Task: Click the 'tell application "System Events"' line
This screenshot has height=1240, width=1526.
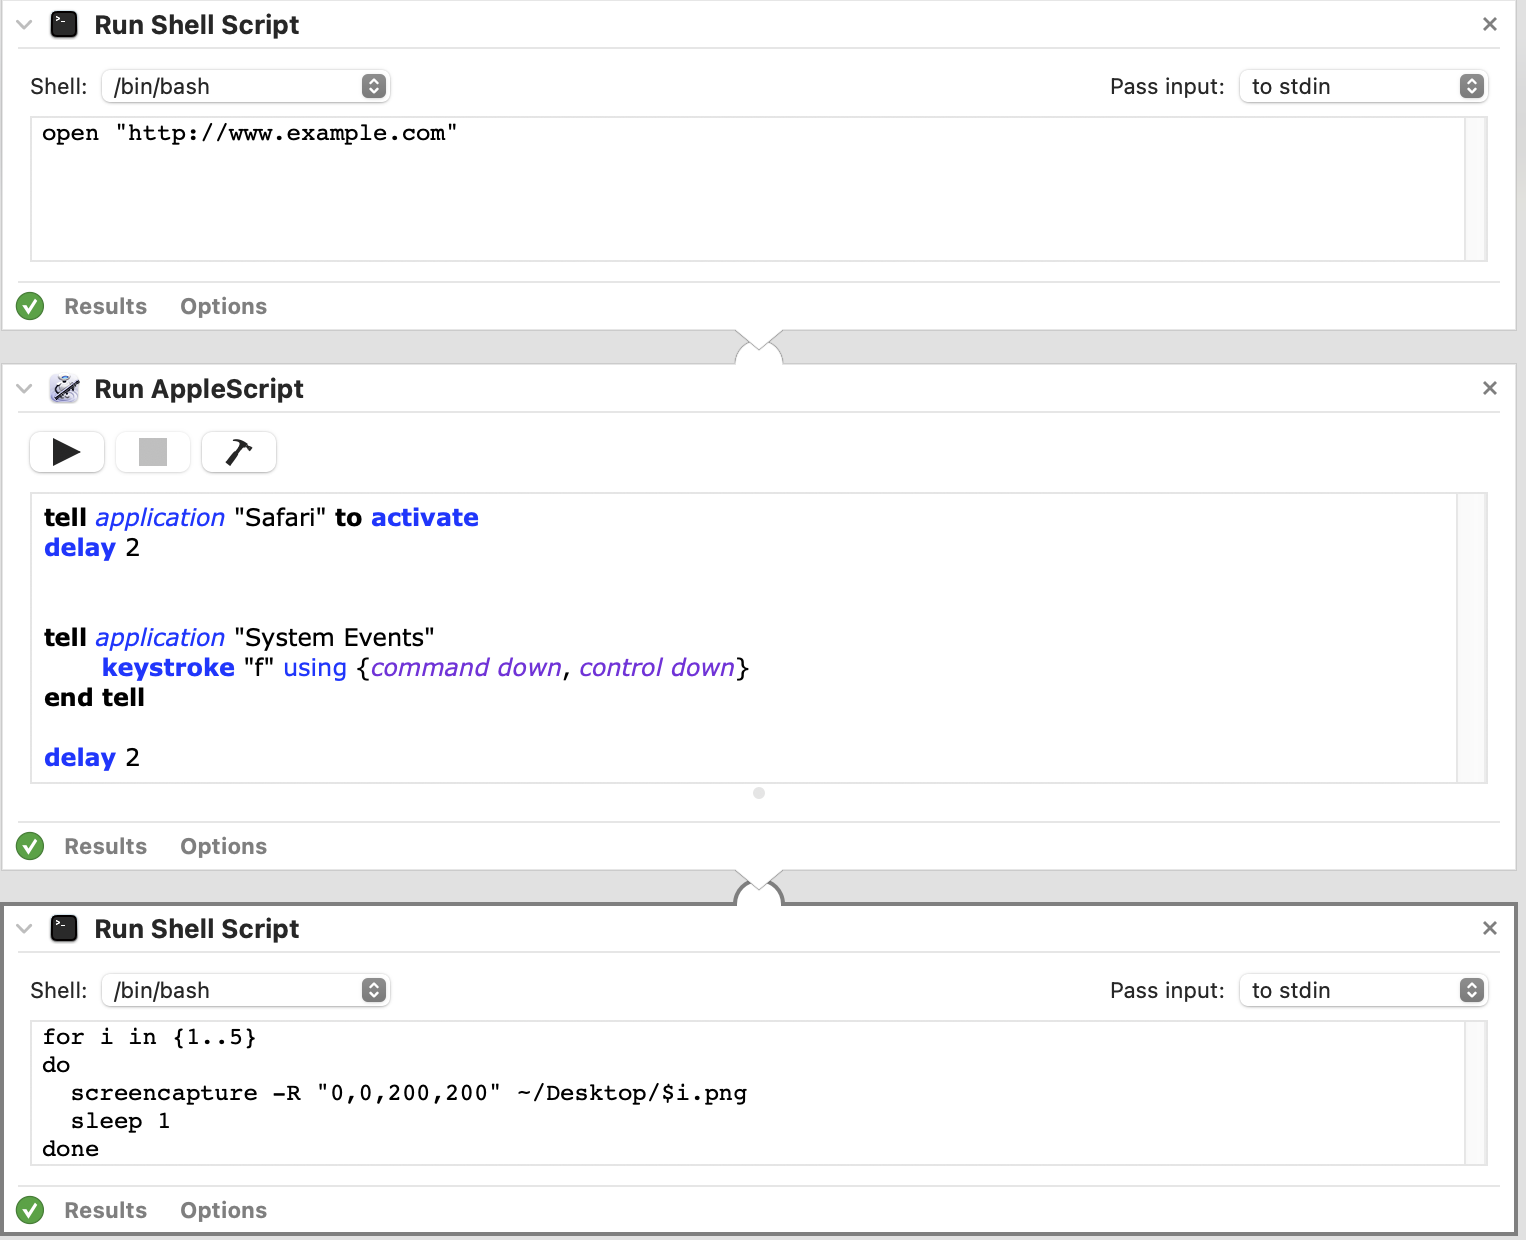Action: click(239, 638)
